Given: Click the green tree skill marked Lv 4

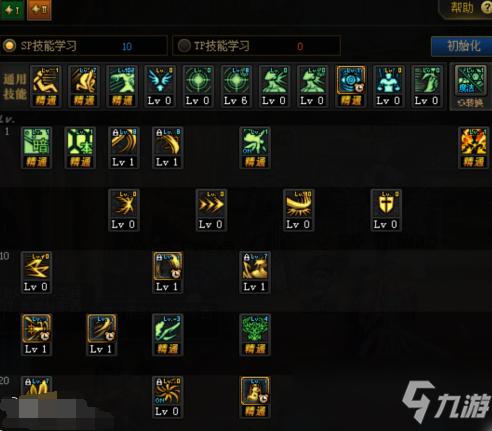Looking at the screenshot, I should coord(255,334).
